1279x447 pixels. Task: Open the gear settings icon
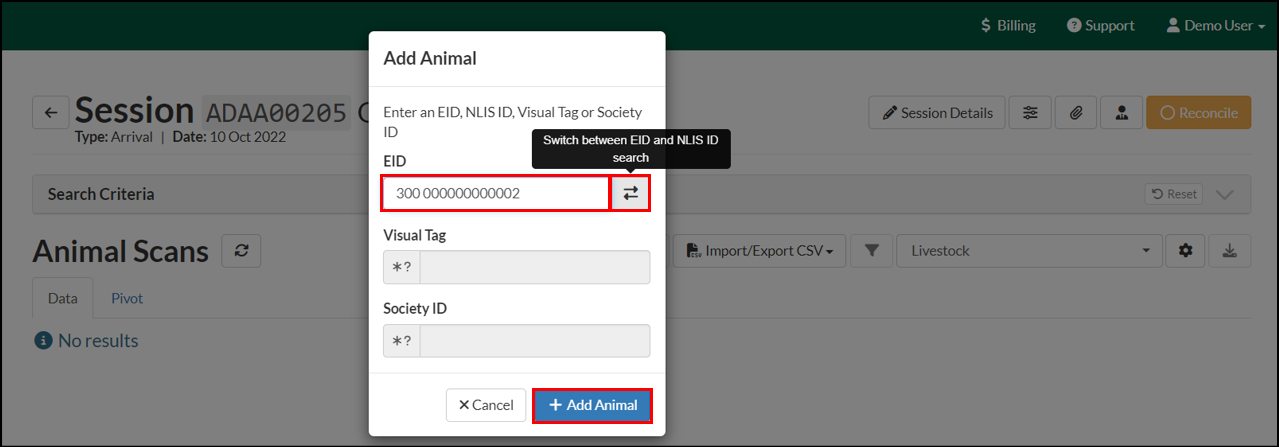pyautogui.click(x=1186, y=251)
